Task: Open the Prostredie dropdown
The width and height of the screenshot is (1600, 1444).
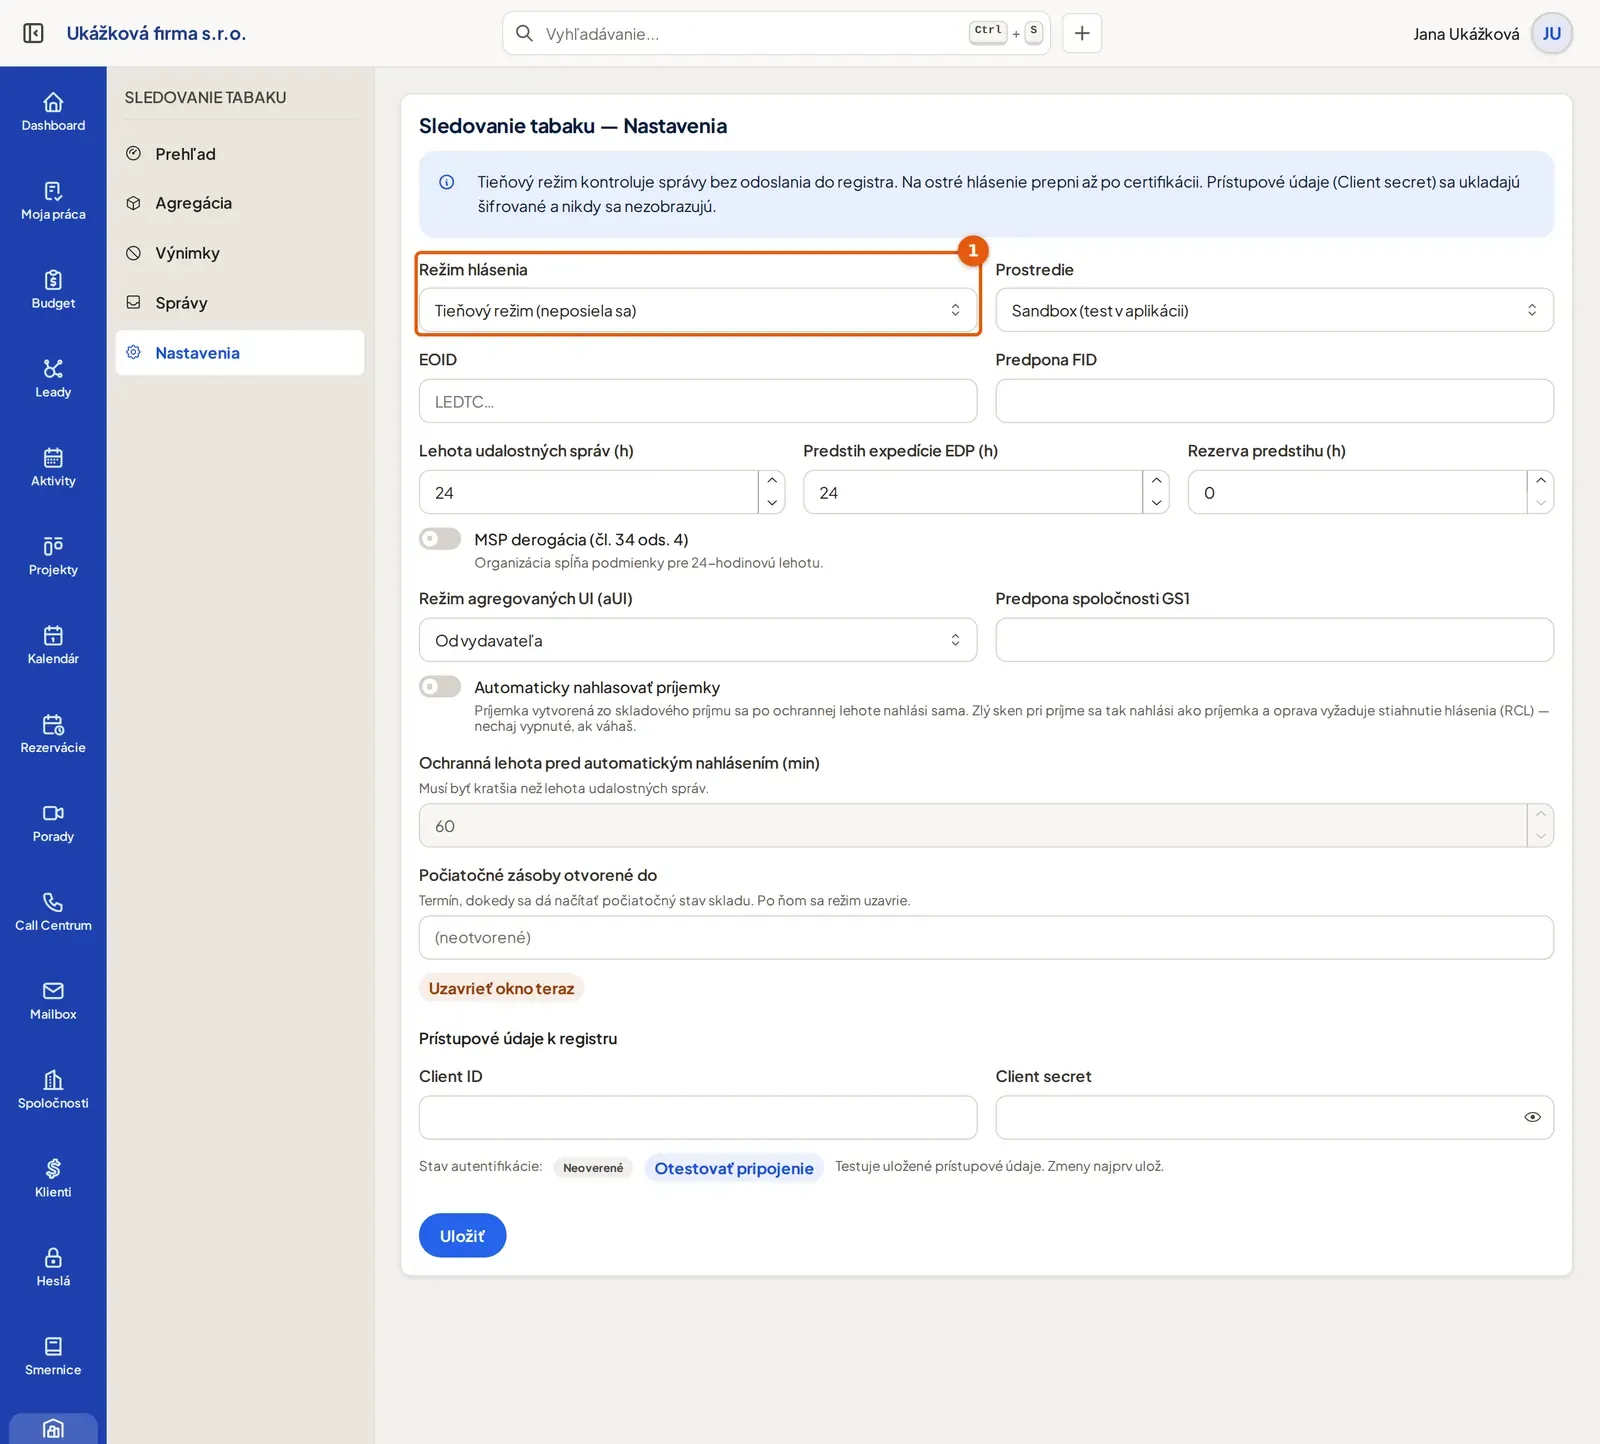Action: [1274, 310]
